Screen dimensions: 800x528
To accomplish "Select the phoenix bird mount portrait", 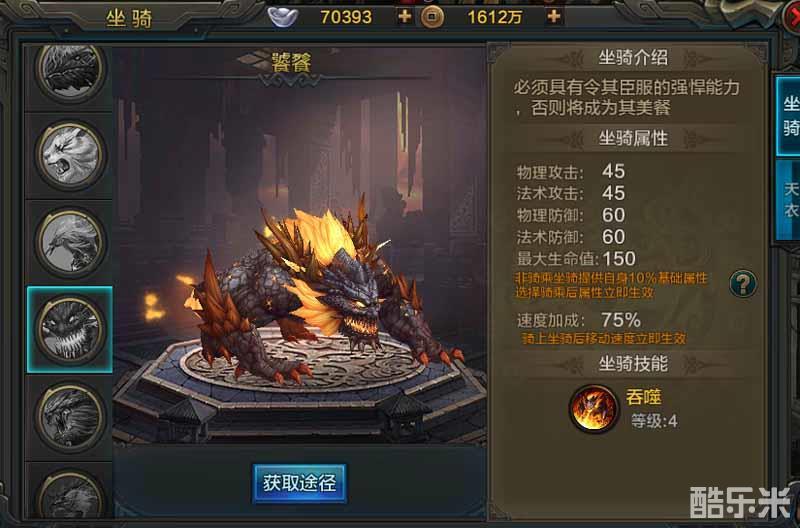I will pyautogui.click(x=70, y=242).
